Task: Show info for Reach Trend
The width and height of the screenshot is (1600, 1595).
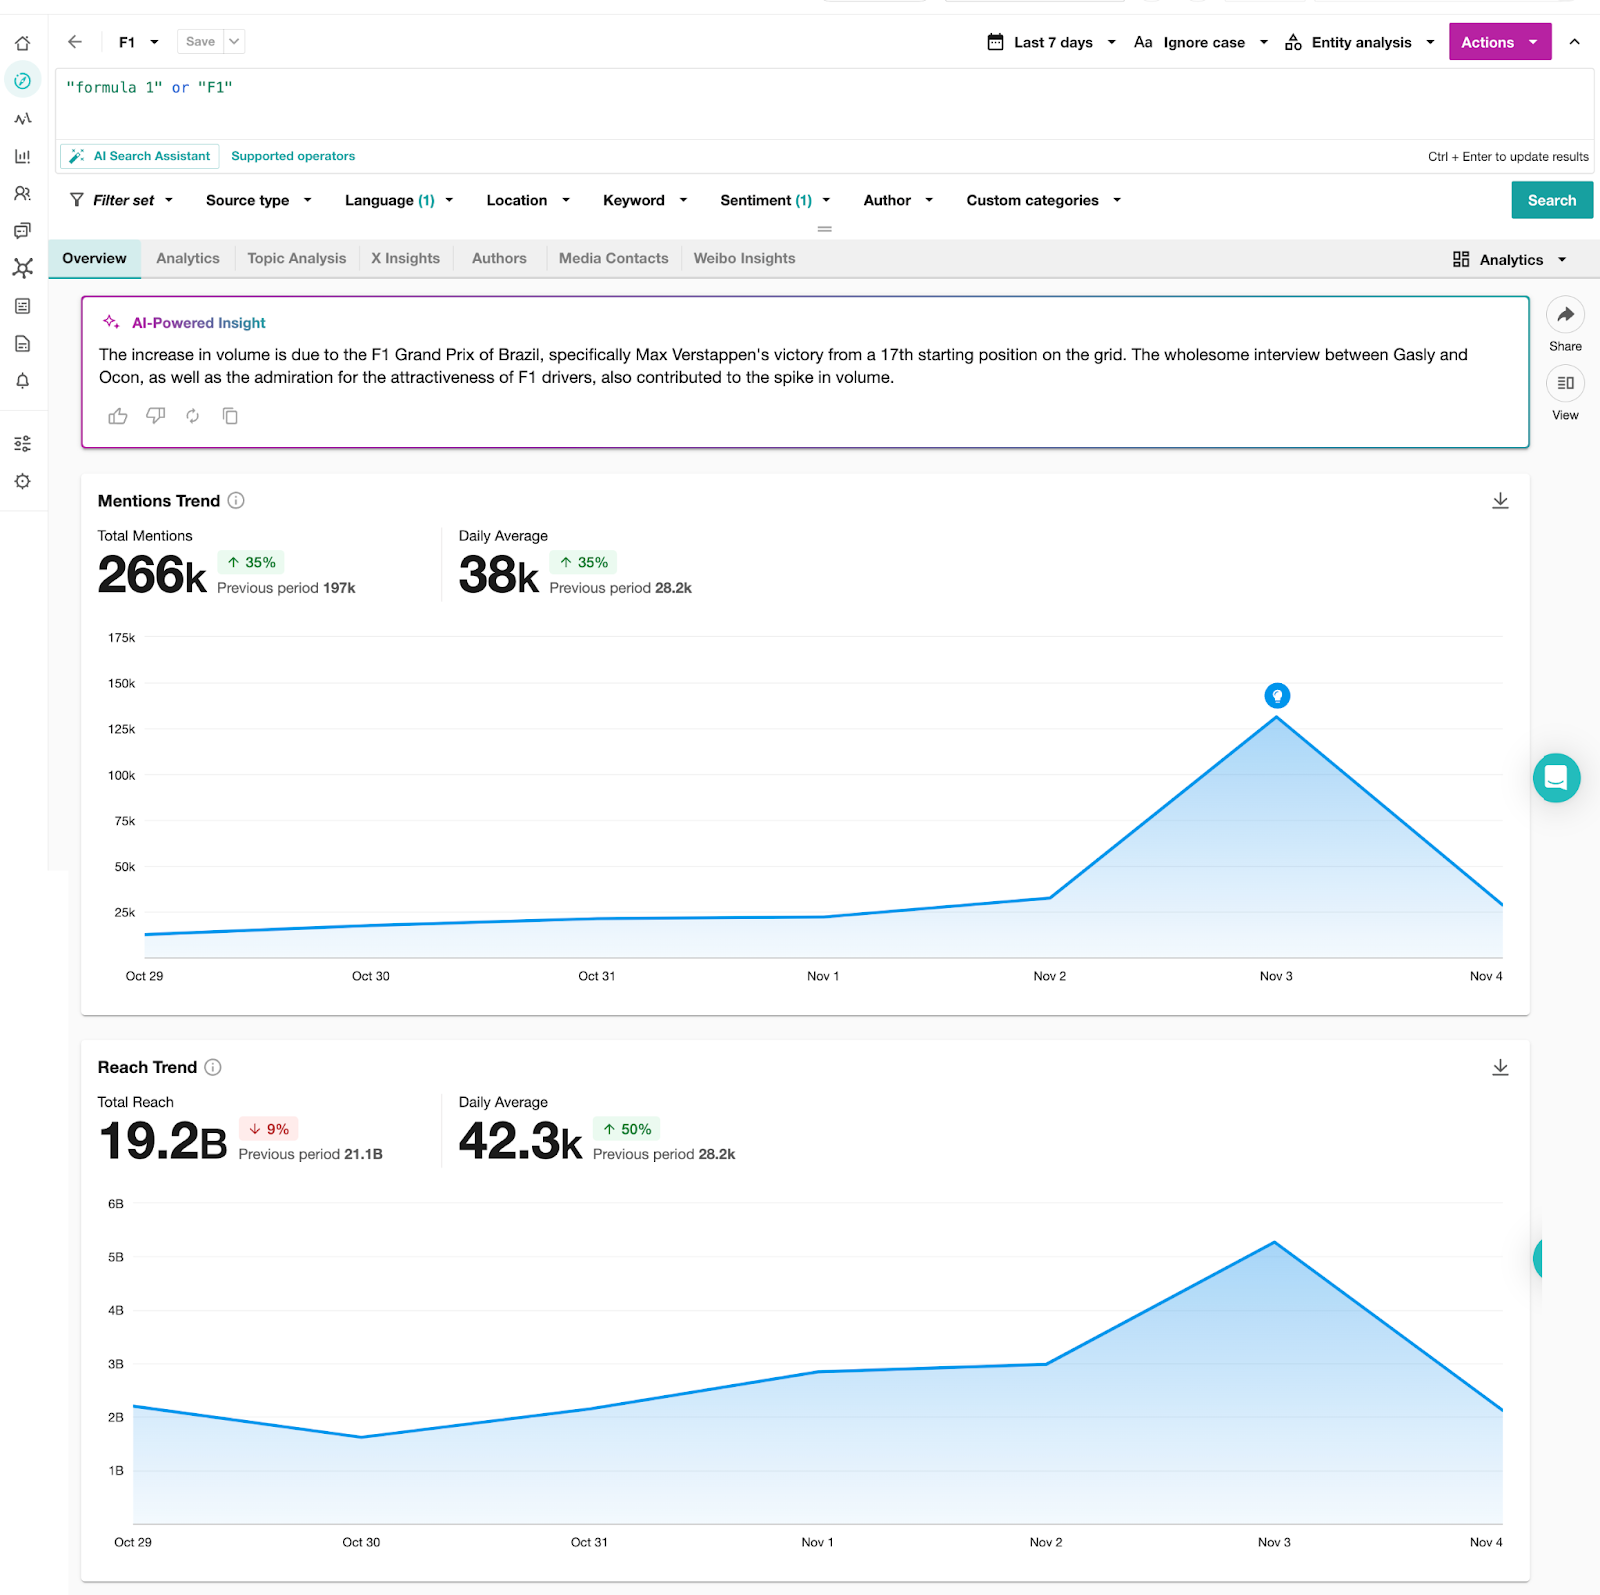Action: (213, 1068)
